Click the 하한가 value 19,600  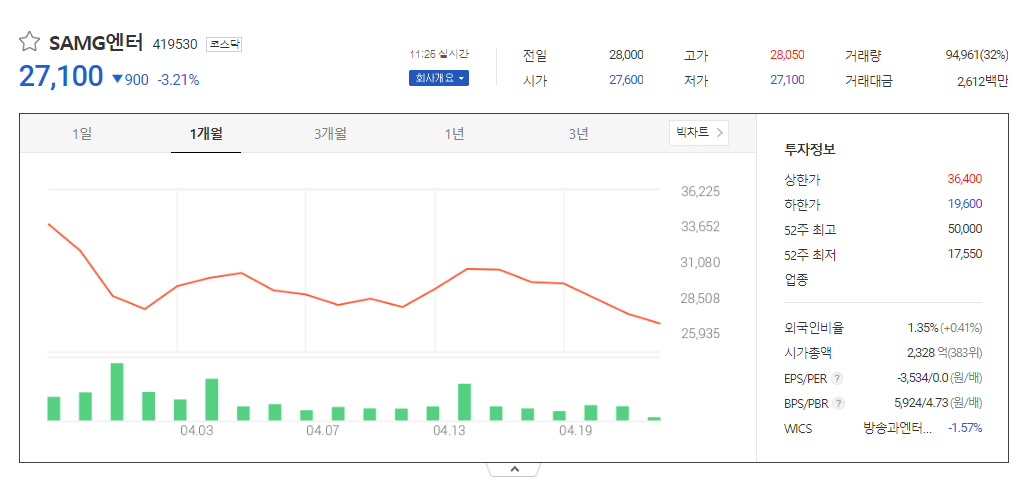964,204
